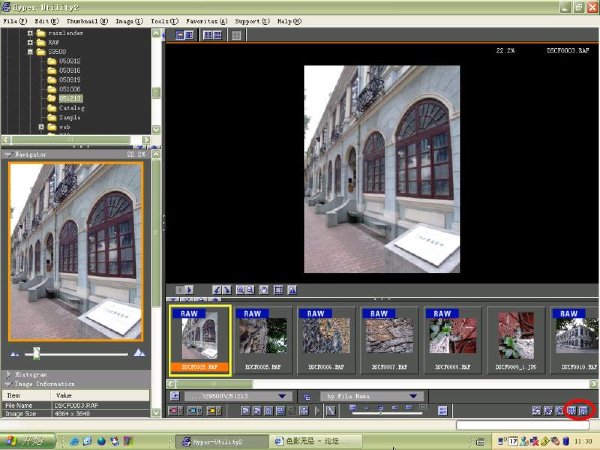Select the DSCF0006.RAF thumbnail
This screenshot has height=450, width=600.
[326, 340]
